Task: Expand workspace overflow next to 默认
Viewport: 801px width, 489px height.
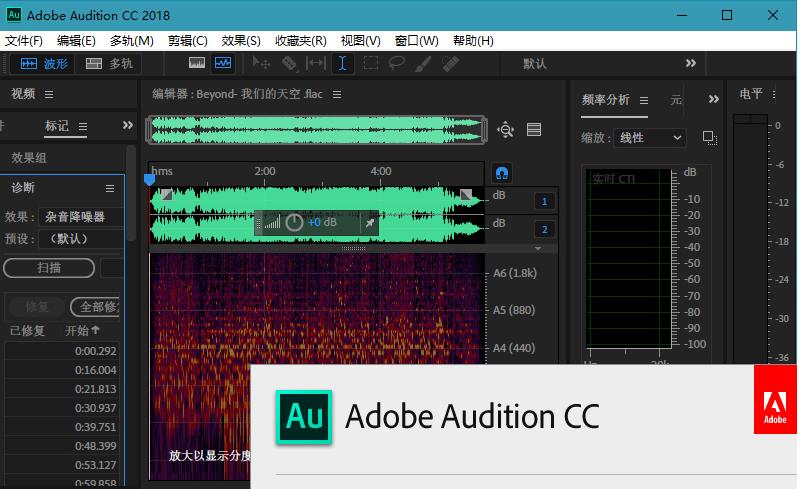Action: coord(691,63)
